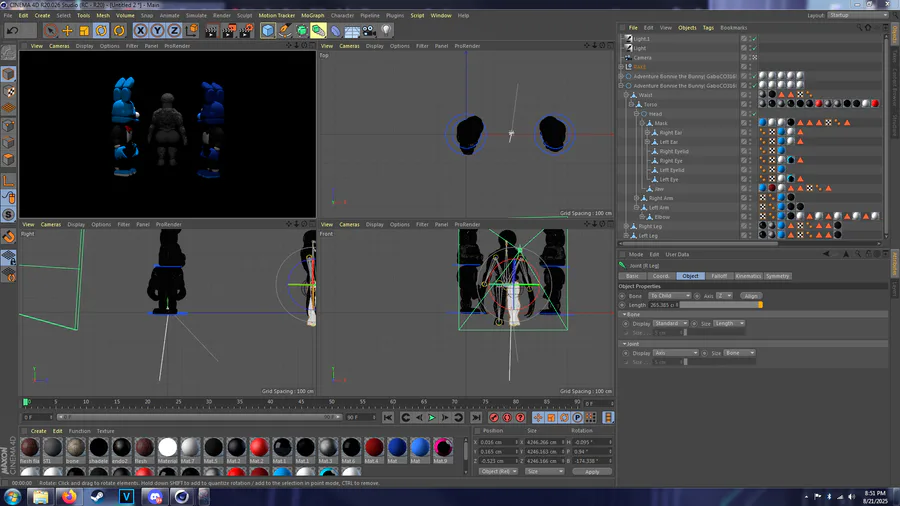This screenshot has width=900, height=506.
Task: Click the Cube primitive icon
Action: click(267, 30)
